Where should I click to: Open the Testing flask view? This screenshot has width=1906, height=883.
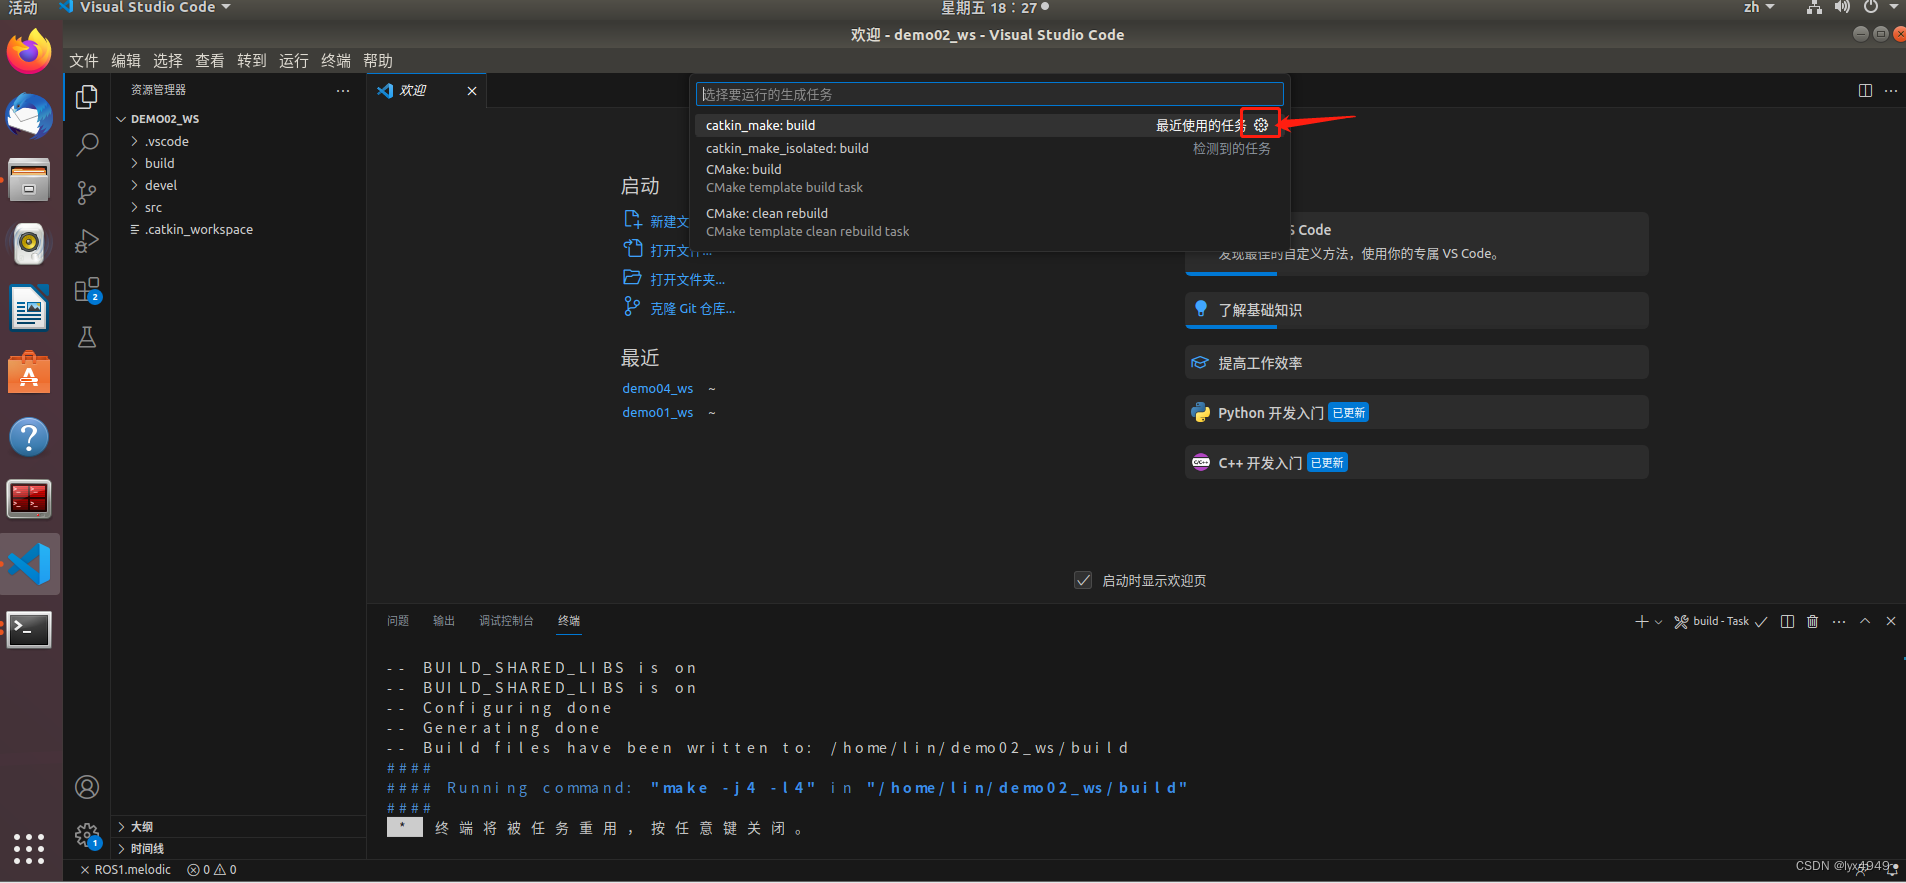click(87, 338)
